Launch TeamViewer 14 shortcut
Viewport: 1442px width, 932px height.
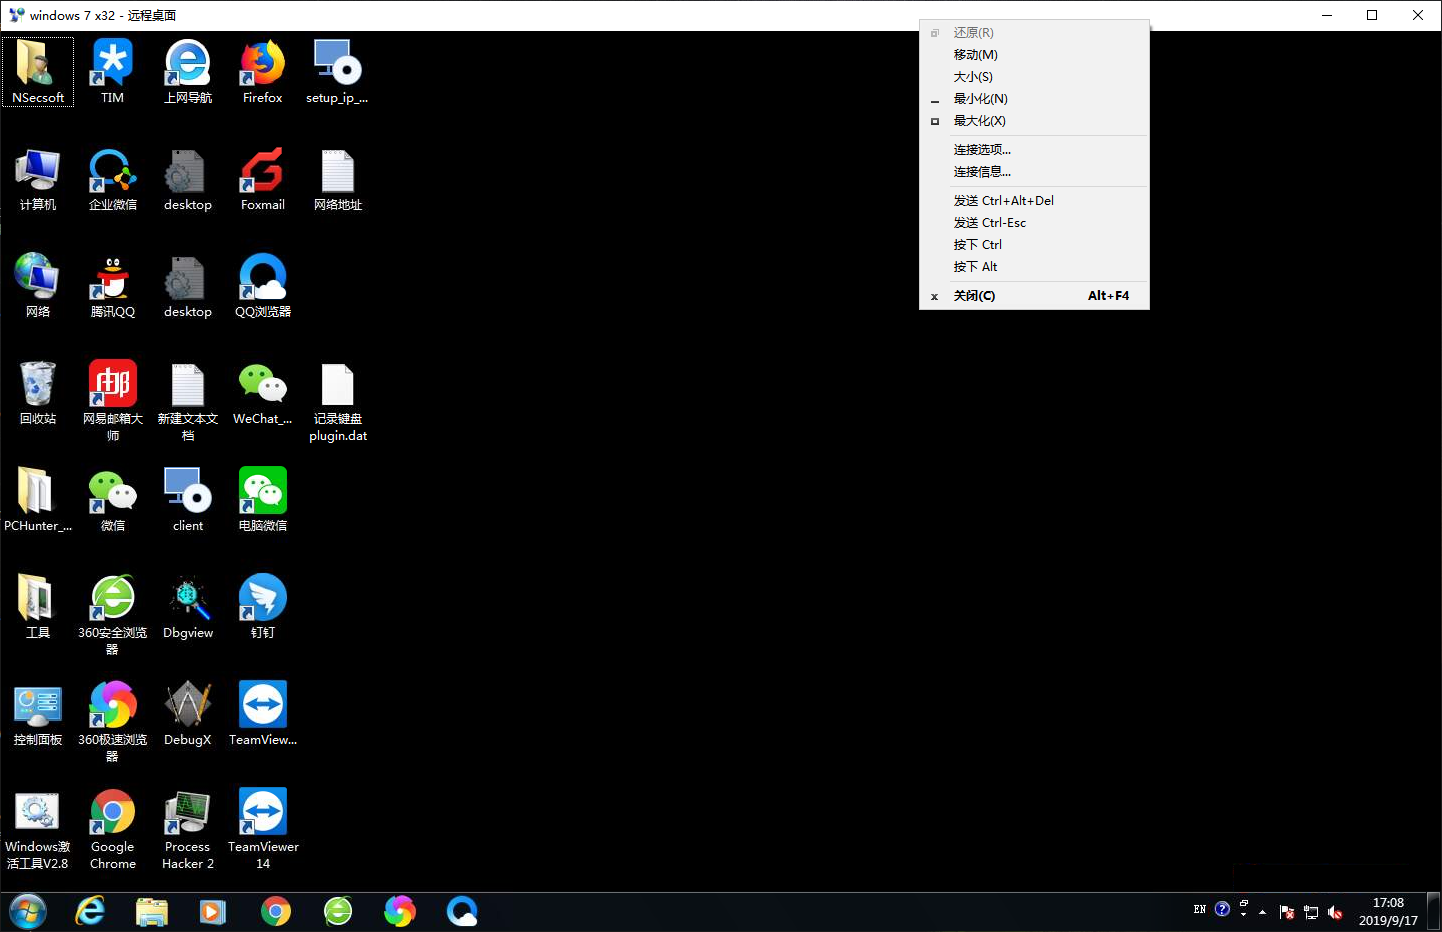pos(263,829)
